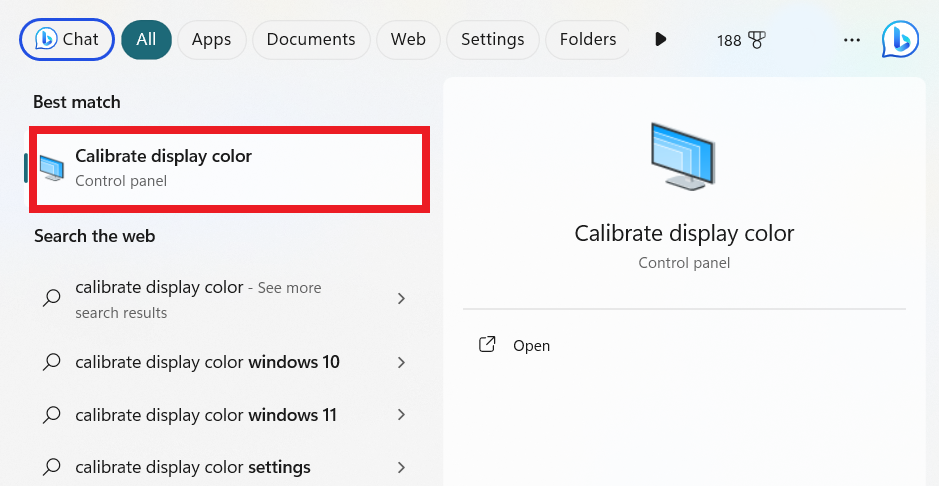Select the calibrate display color settings suggestion
The width and height of the screenshot is (939, 486).
[x=225, y=467]
